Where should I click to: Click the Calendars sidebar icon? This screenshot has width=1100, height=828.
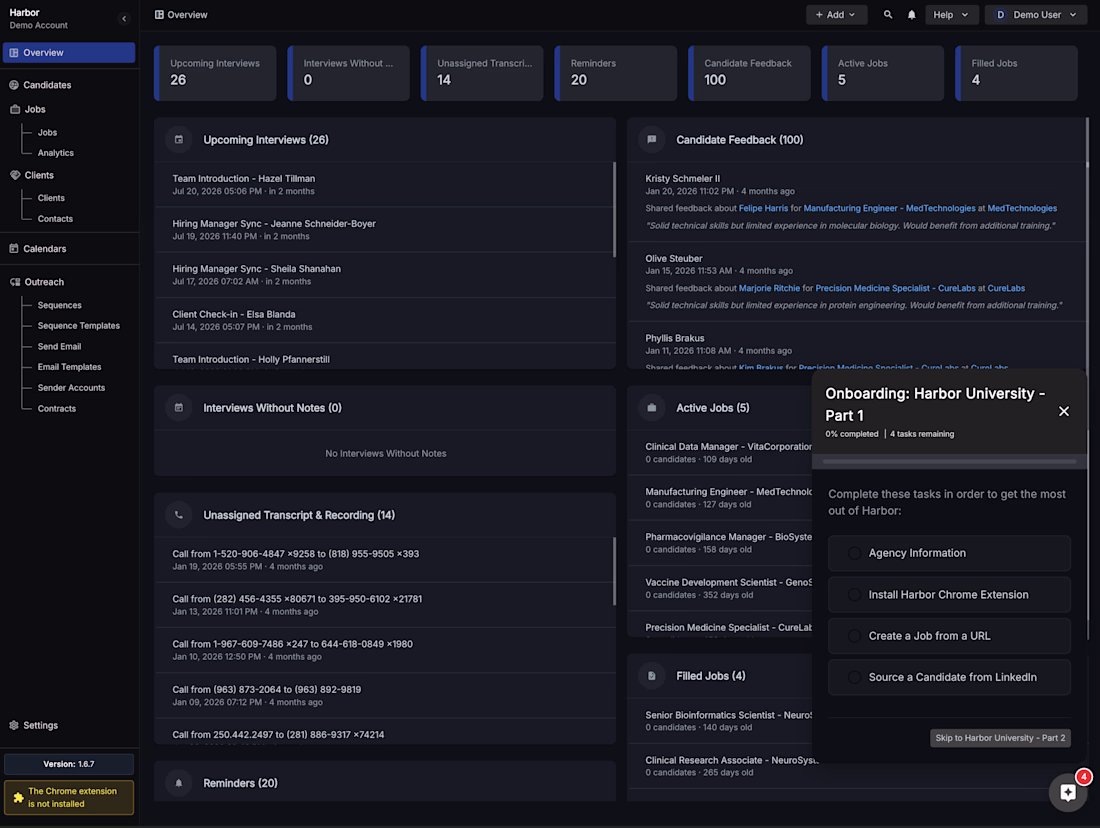coord(14,248)
